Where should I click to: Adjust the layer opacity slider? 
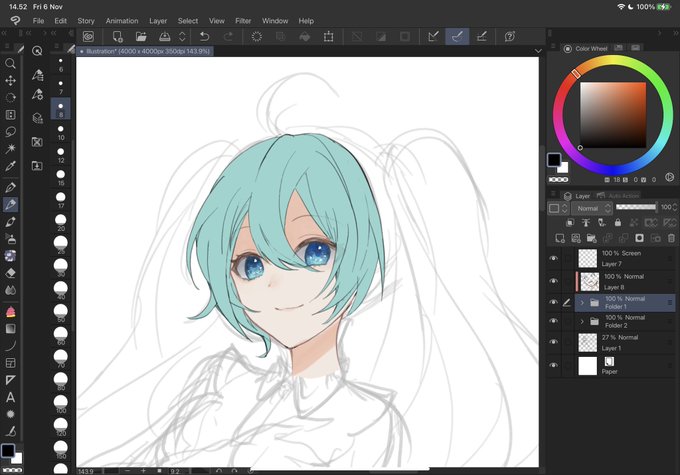636,207
